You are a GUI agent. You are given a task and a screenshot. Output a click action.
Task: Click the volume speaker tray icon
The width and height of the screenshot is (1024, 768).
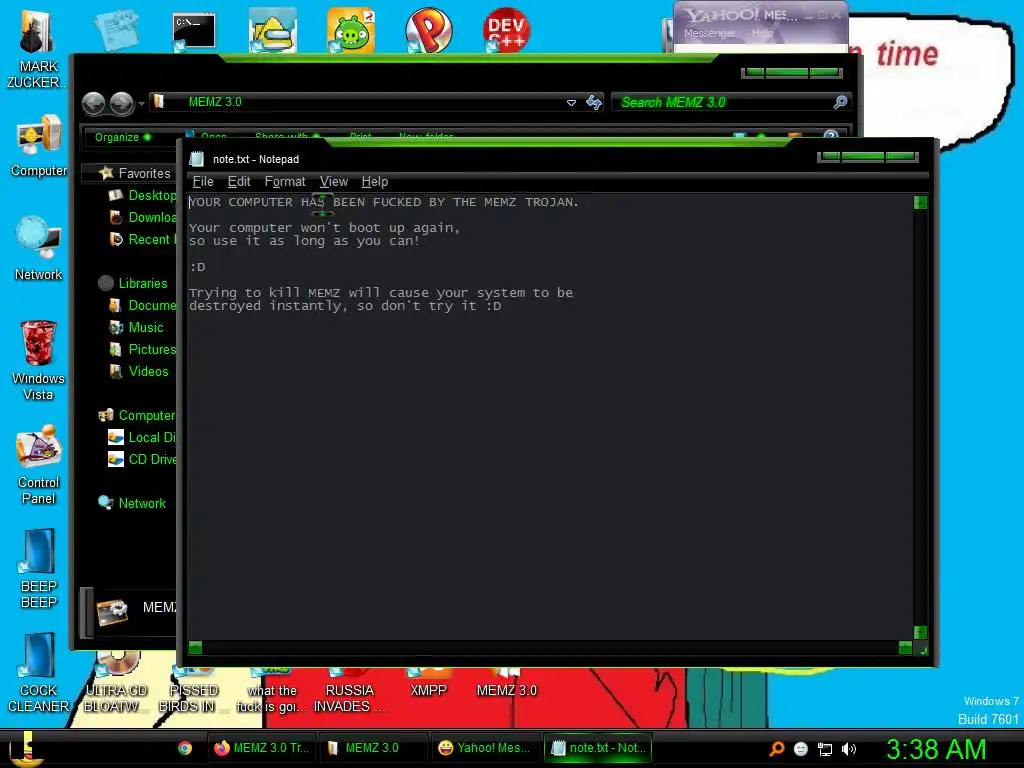point(848,749)
